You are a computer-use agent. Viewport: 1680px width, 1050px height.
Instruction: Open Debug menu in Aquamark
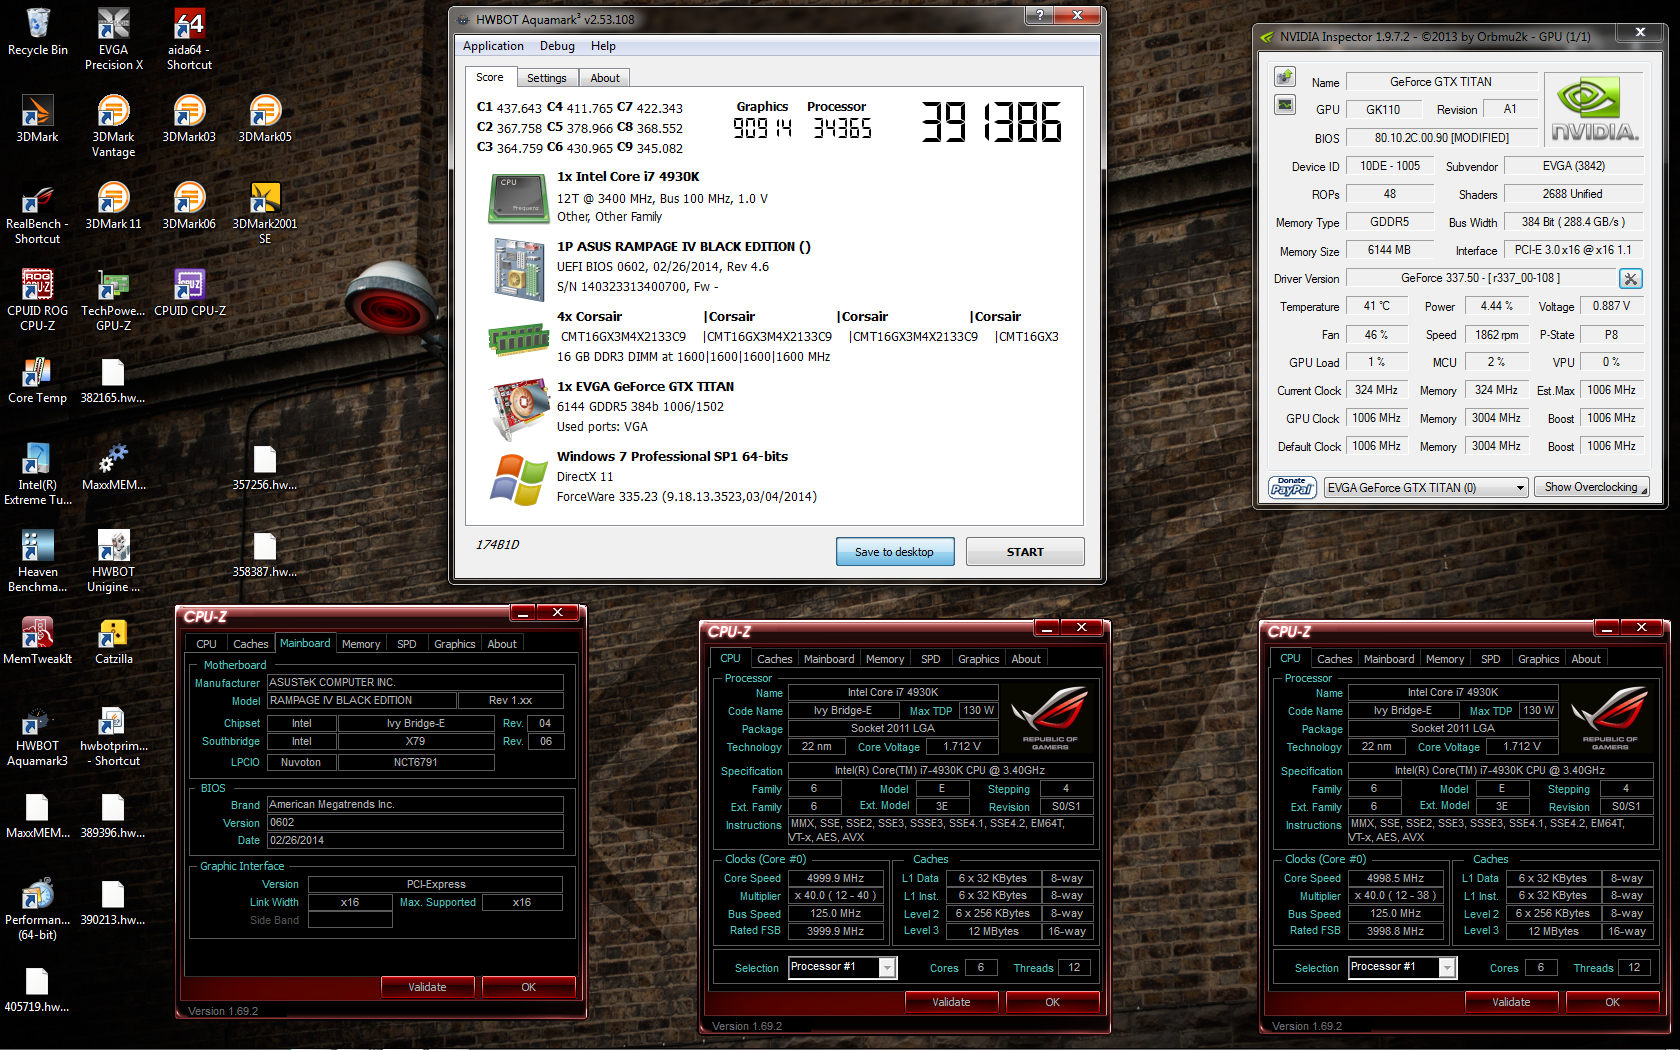point(557,46)
